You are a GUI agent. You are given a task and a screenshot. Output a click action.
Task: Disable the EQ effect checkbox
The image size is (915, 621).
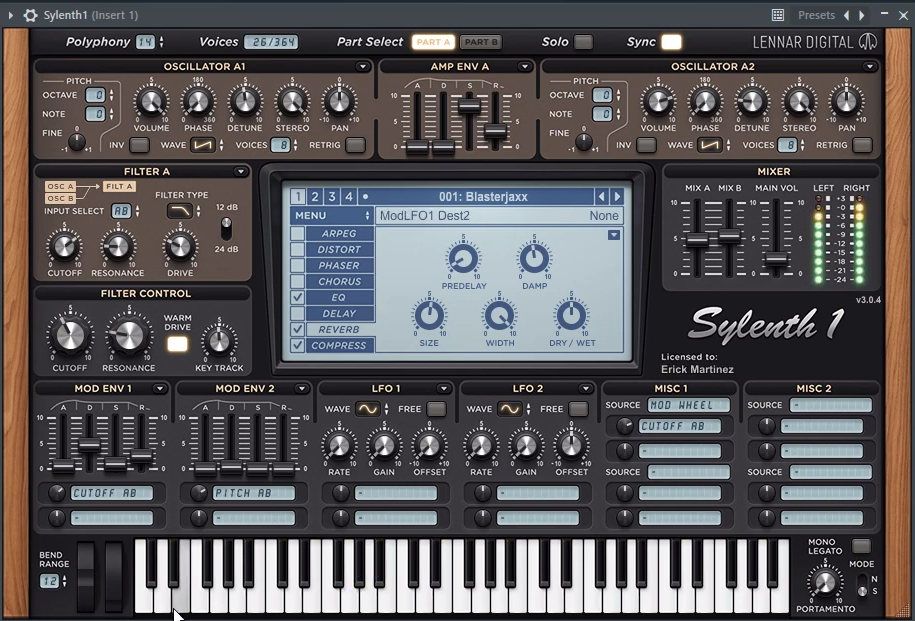(x=298, y=297)
